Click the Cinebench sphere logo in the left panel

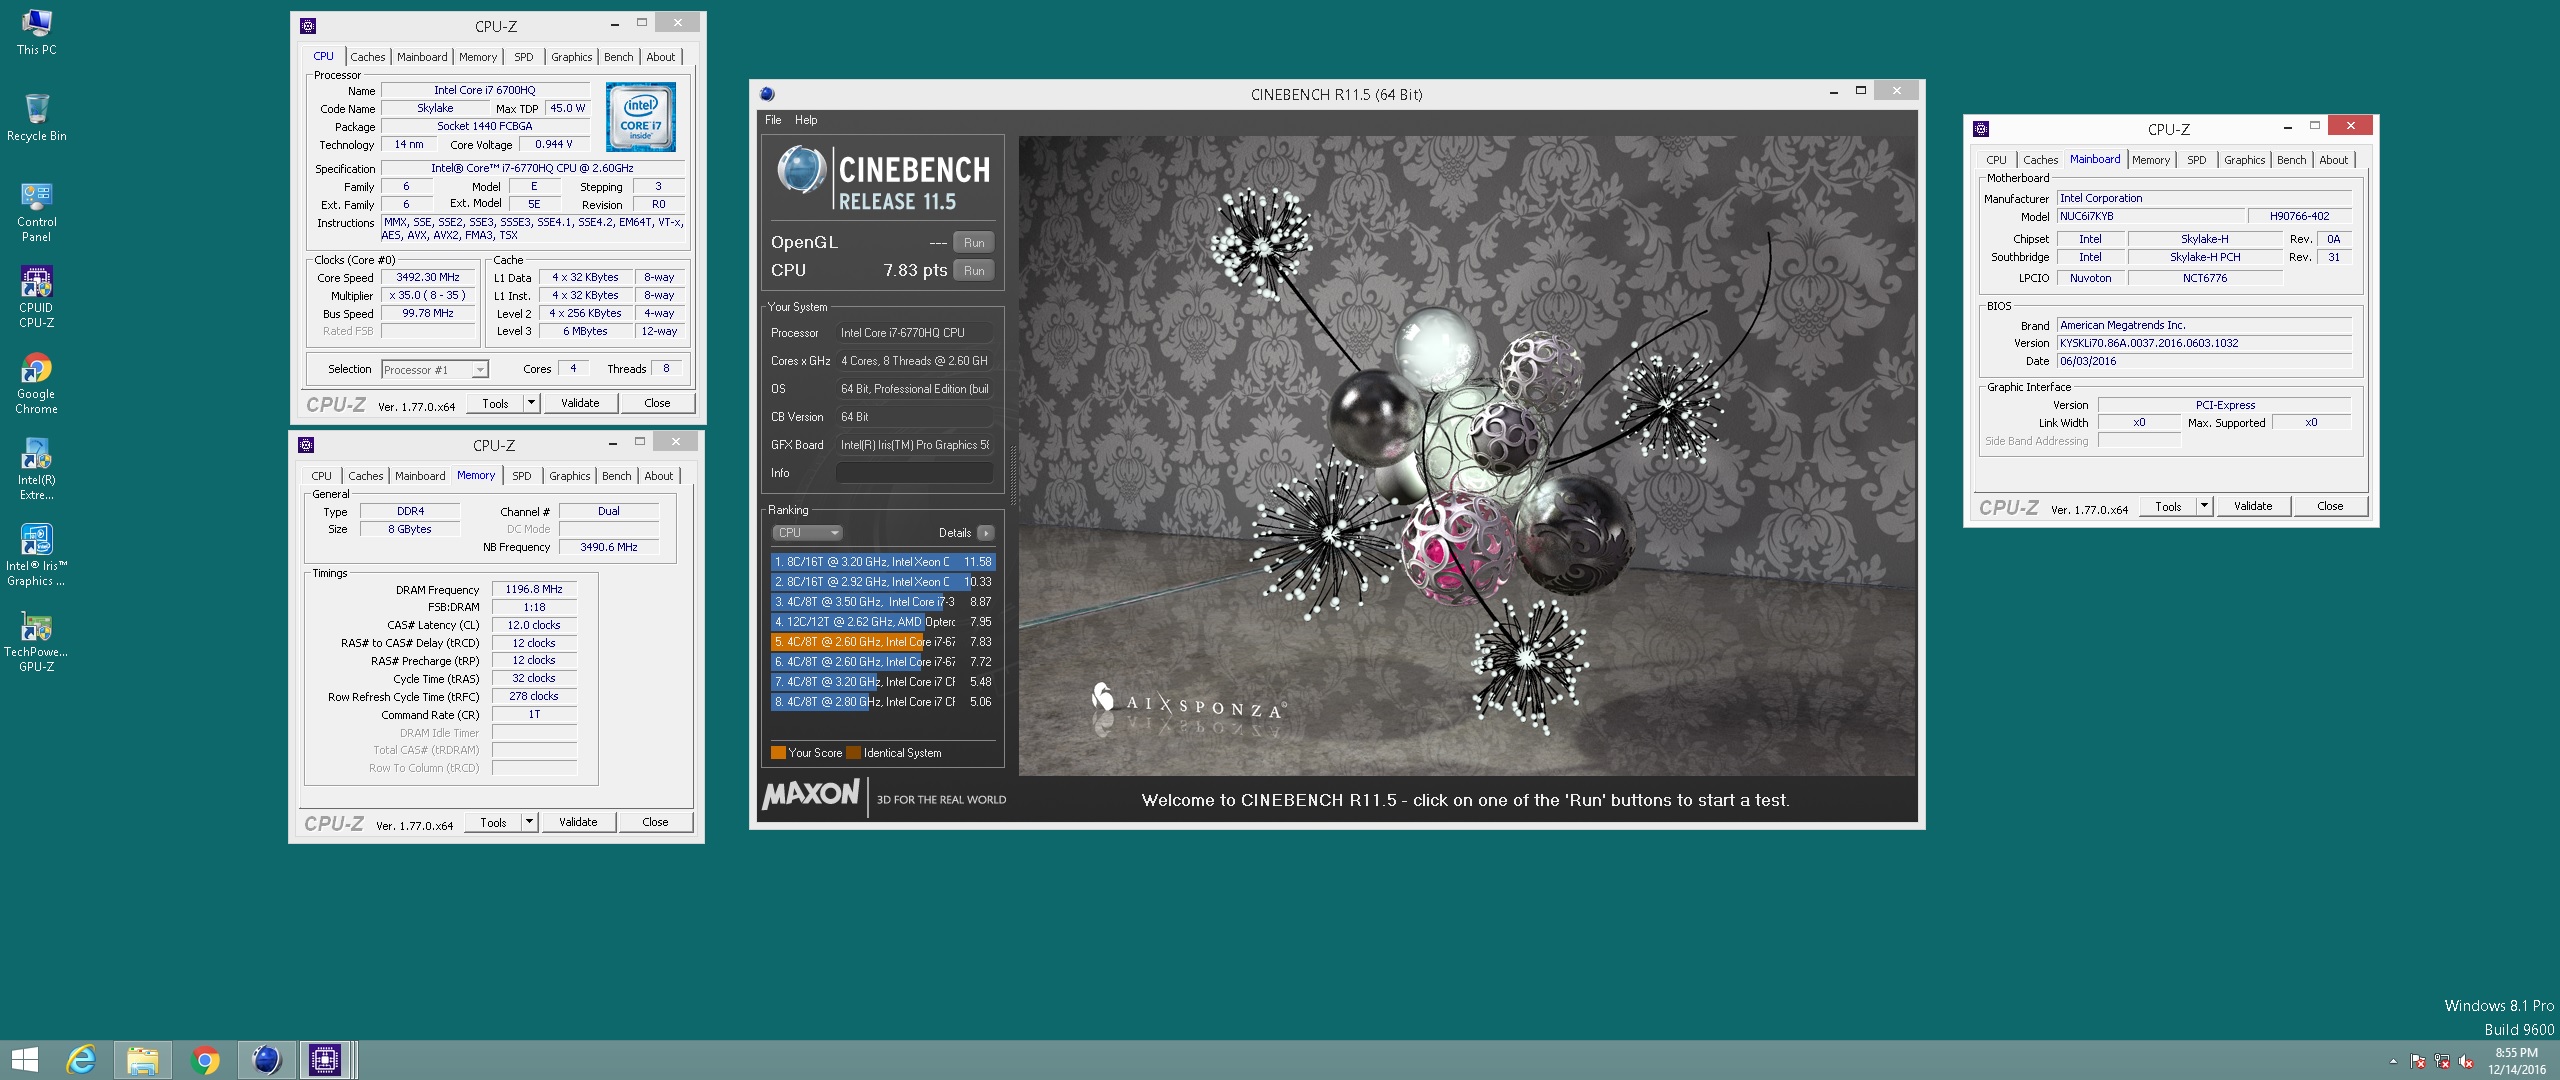(801, 171)
